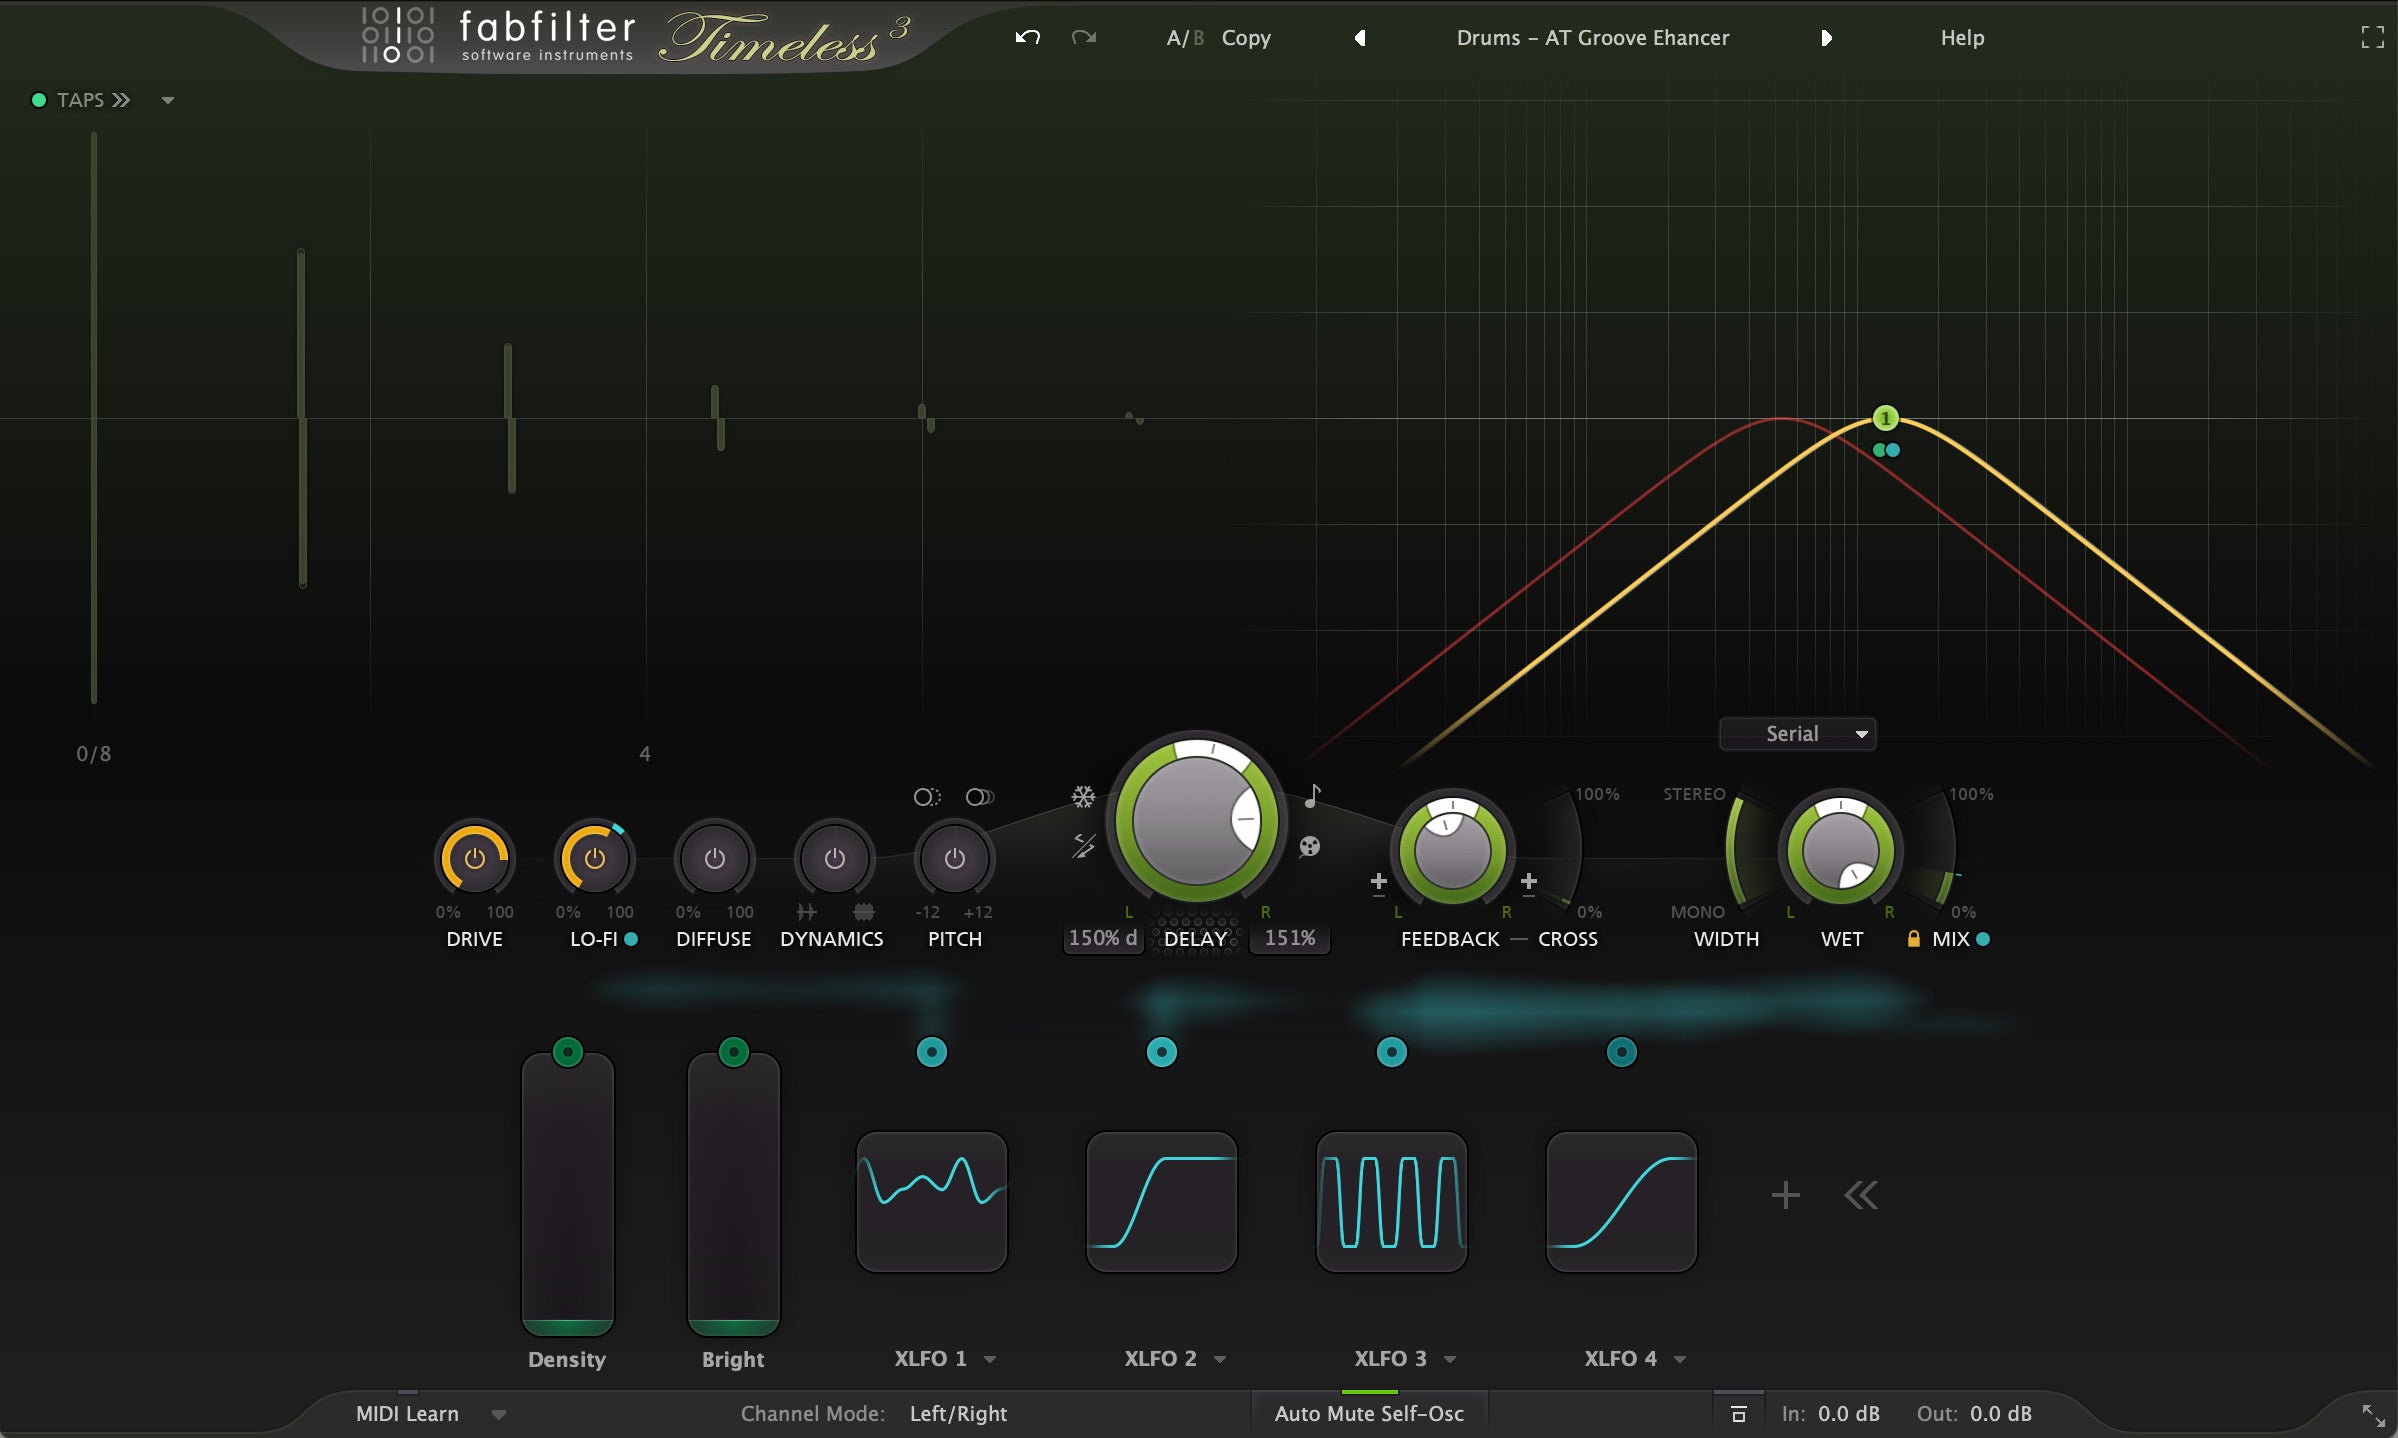This screenshot has width=2398, height=1438.
Task: Add a new modulation source with the plus icon
Action: pyautogui.click(x=1785, y=1195)
